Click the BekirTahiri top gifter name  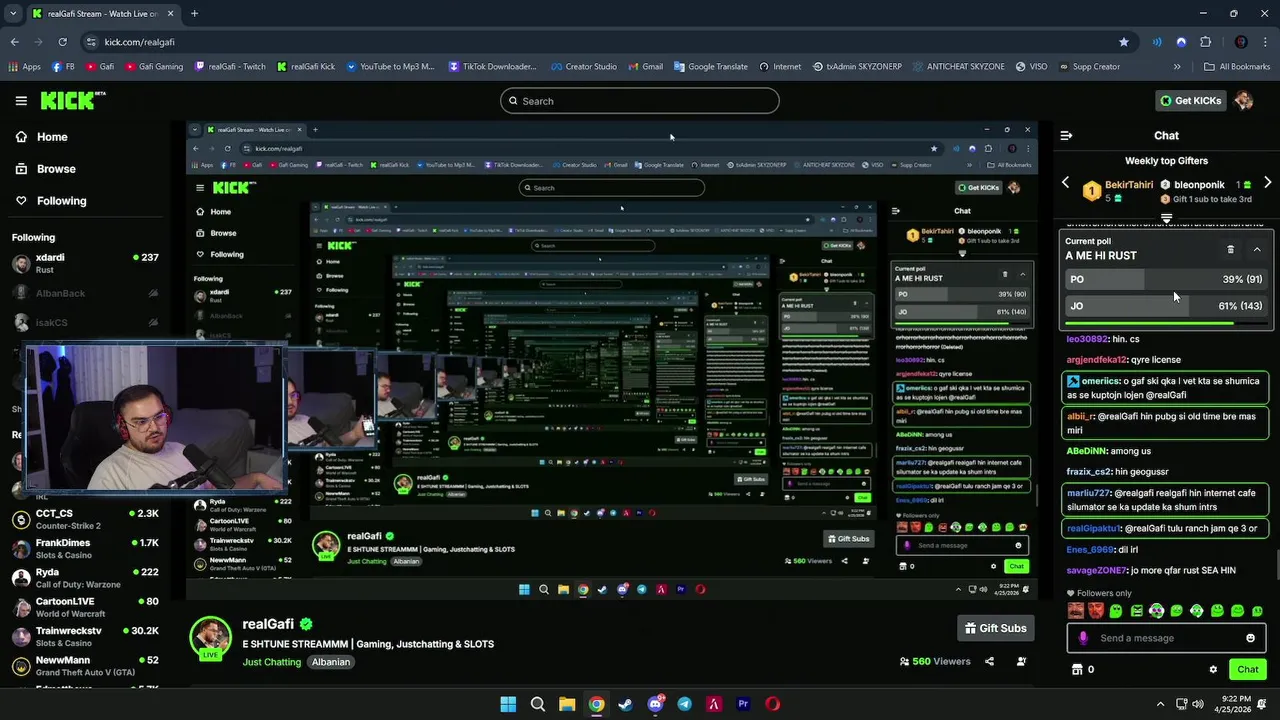[x=1129, y=185]
